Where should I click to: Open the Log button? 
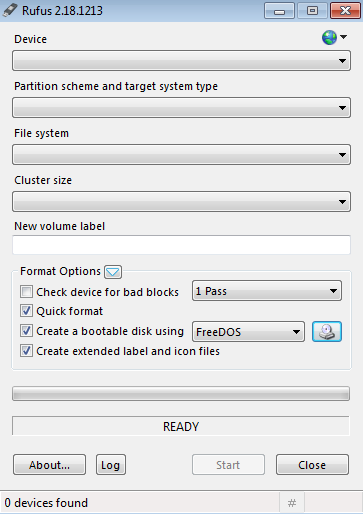tap(111, 465)
